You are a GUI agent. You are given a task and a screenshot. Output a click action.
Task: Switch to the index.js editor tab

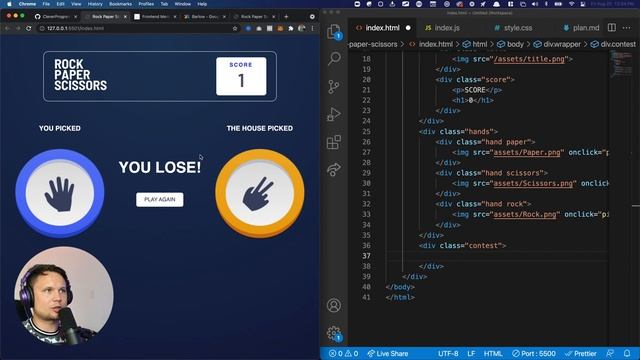[442, 28]
